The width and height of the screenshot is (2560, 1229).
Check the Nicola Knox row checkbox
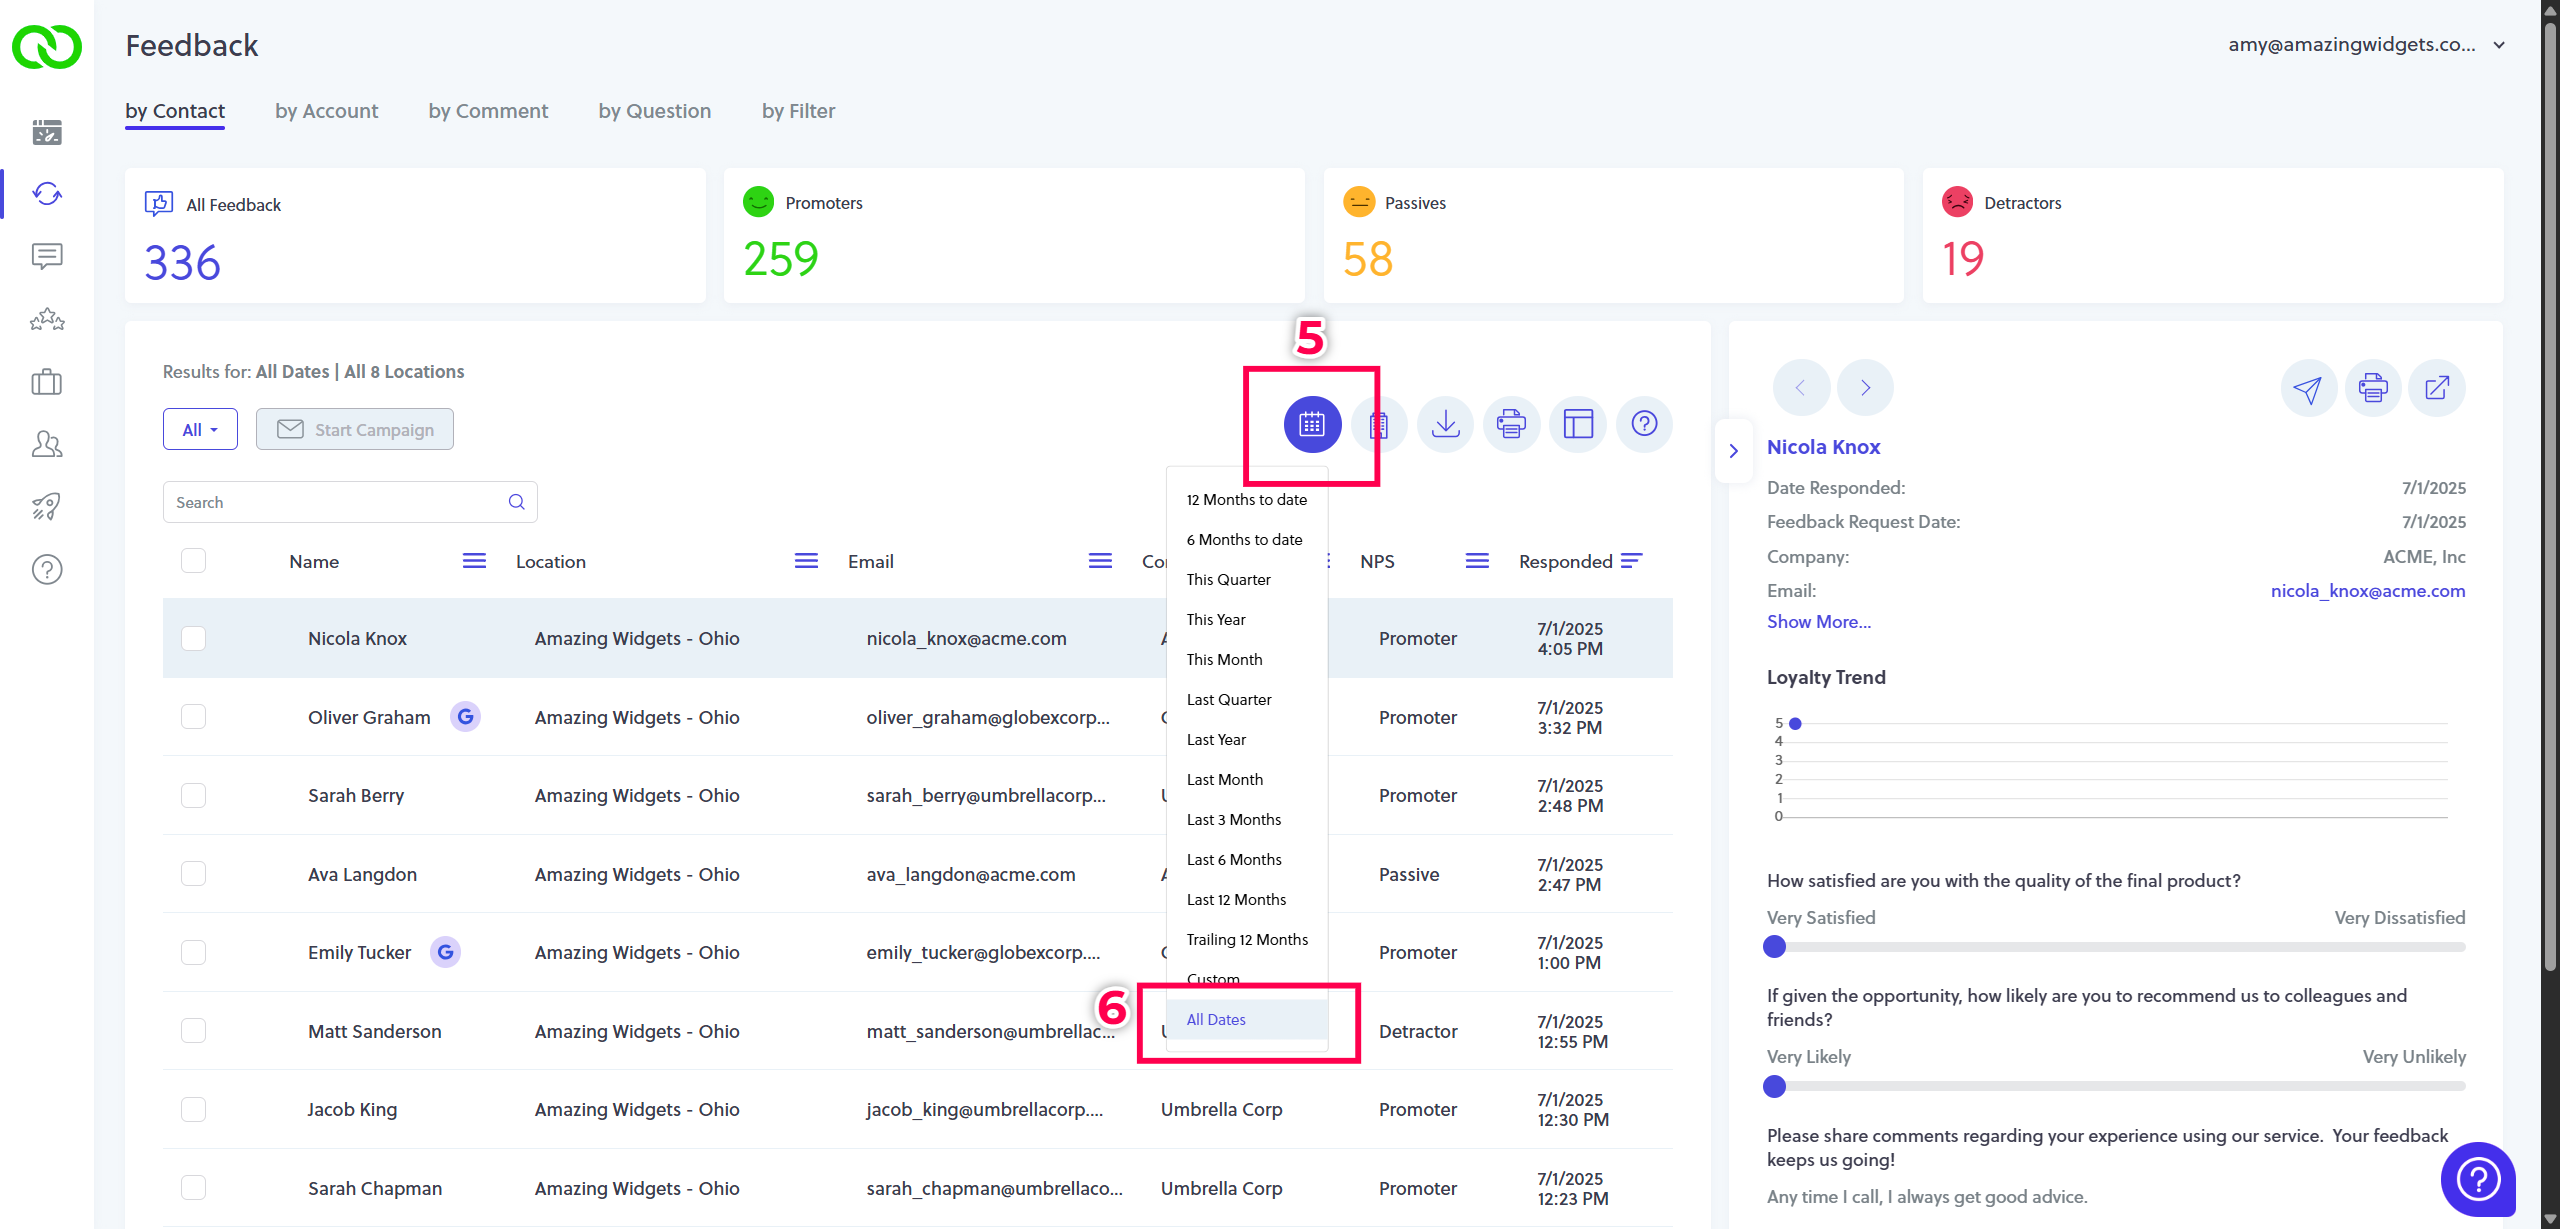(x=194, y=639)
